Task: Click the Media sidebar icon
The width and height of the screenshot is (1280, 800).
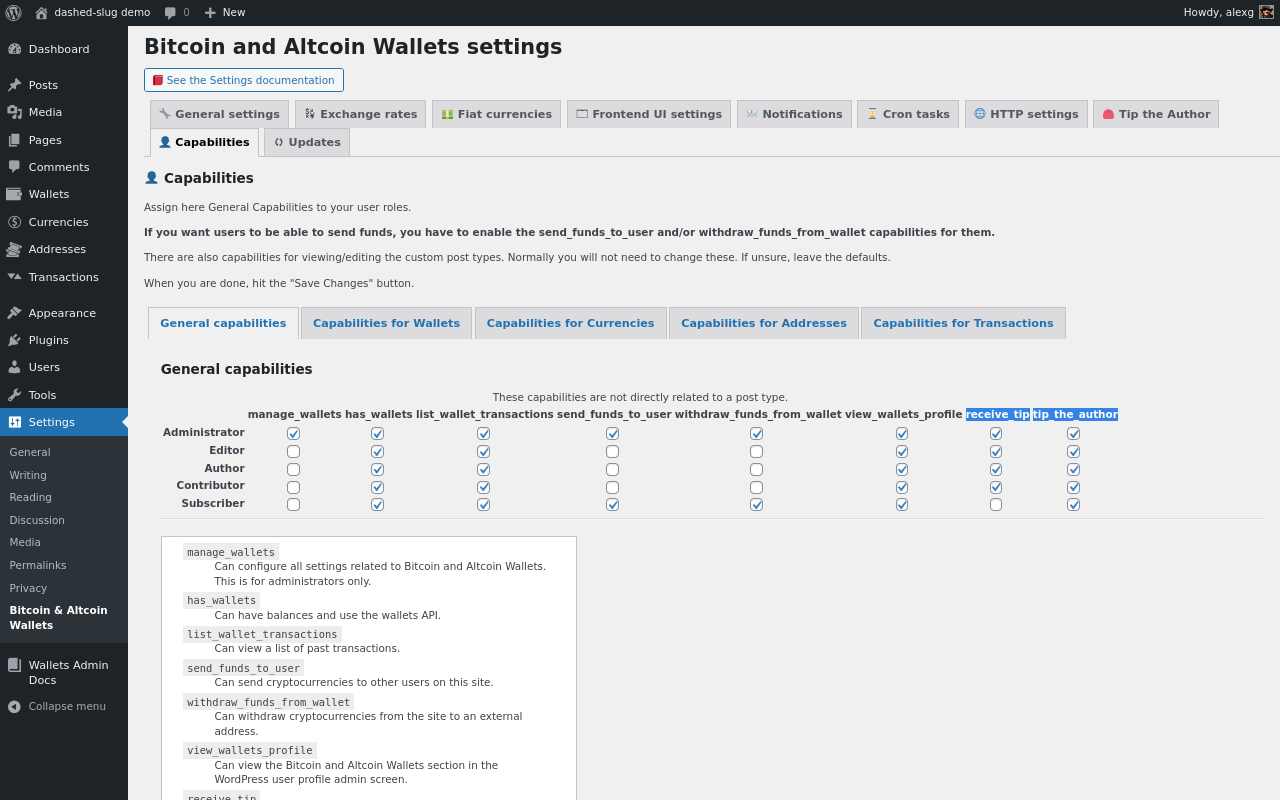Action: [x=14, y=112]
